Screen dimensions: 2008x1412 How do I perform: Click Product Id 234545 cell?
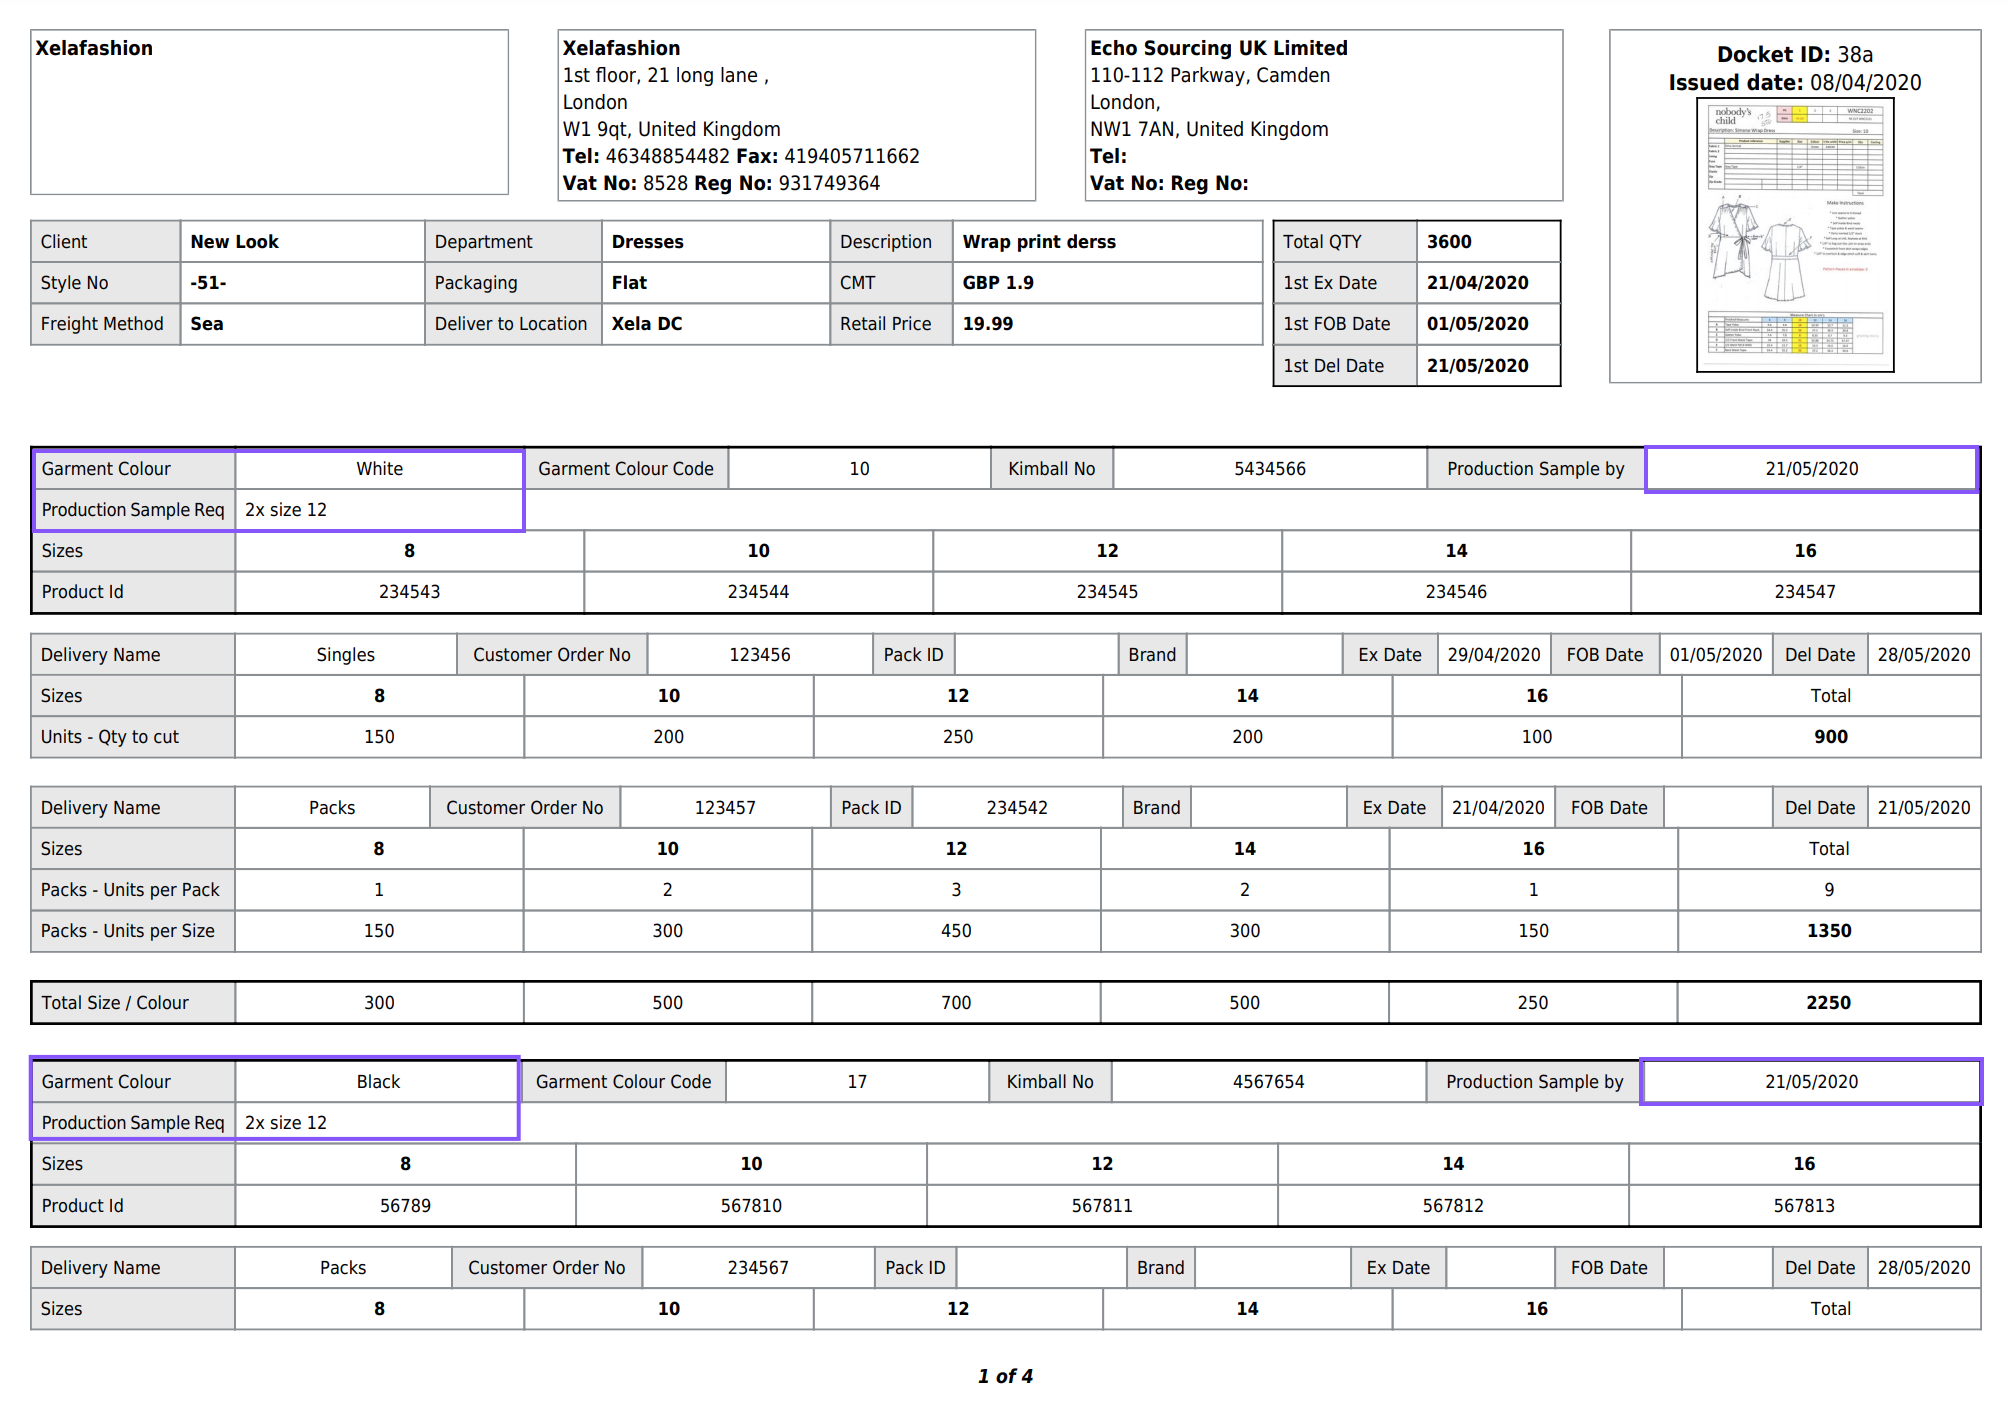pos(1106,592)
